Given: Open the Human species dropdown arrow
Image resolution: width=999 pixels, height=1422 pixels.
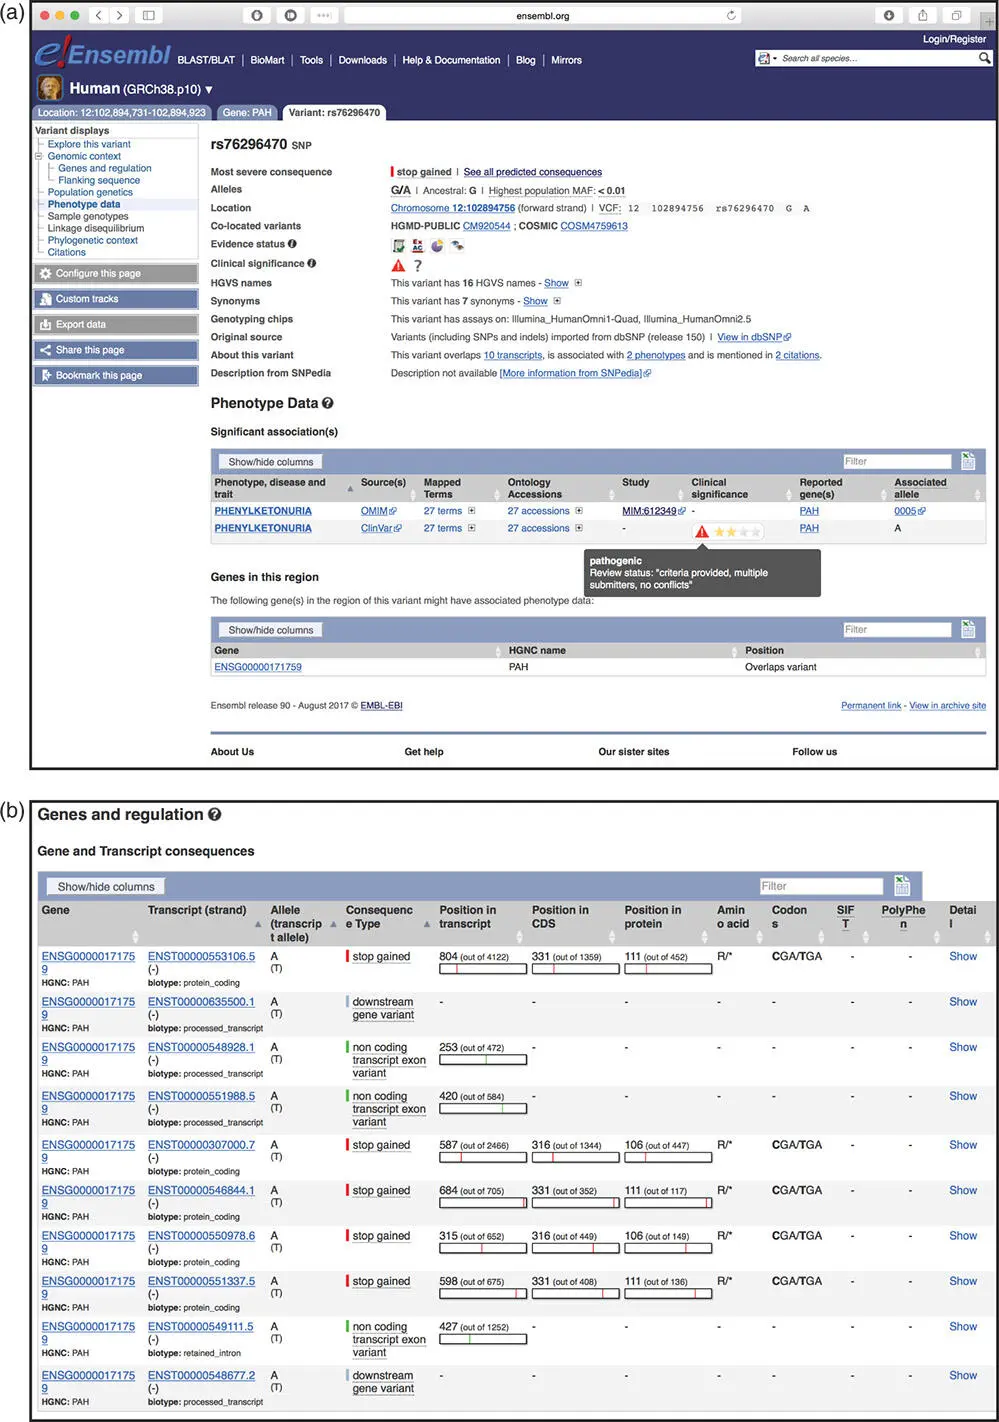Looking at the screenshot, I should coord(209,90).
